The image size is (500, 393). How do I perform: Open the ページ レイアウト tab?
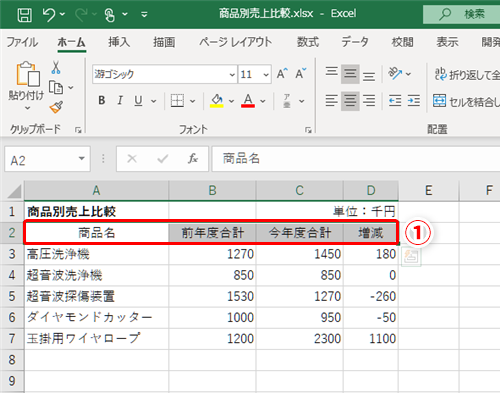coord(235,42)
